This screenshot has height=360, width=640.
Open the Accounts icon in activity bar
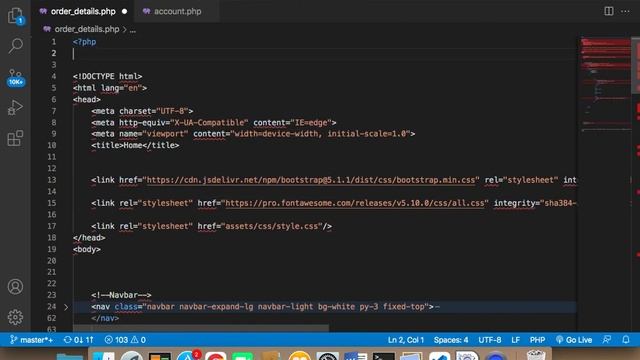(x=16, y=287)
